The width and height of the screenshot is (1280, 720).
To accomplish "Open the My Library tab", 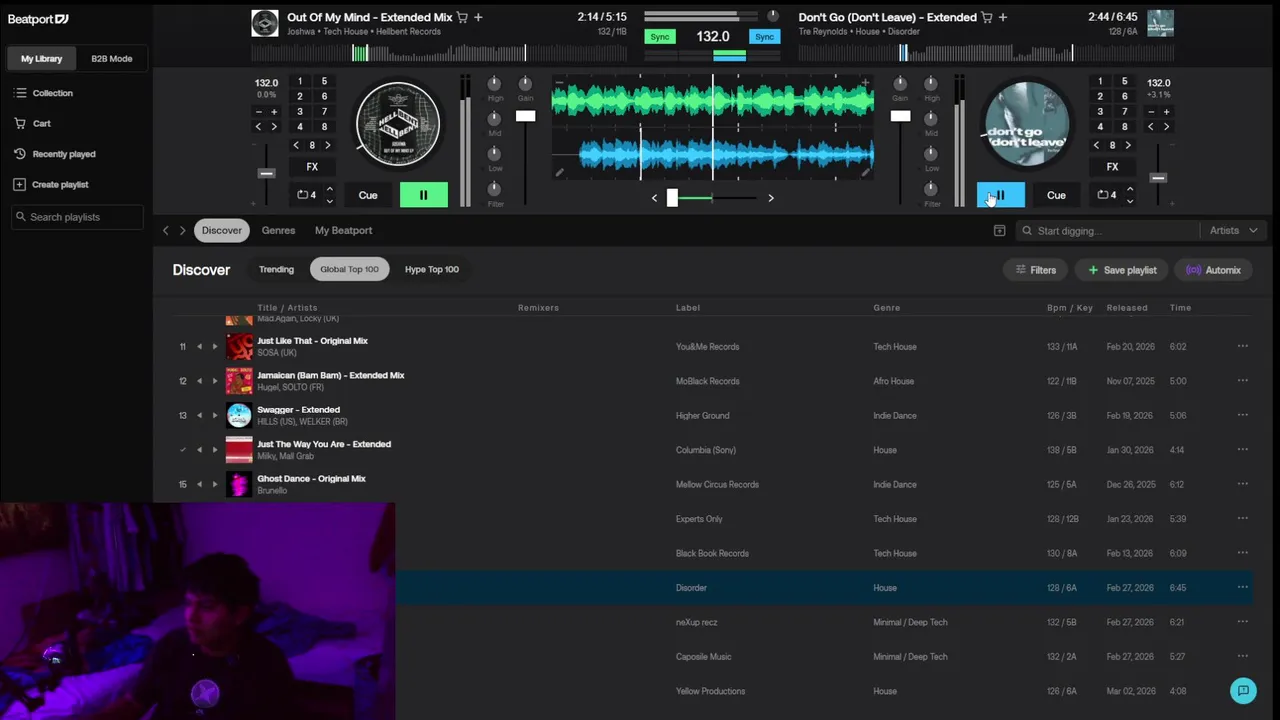I will (x=42, y=59).
